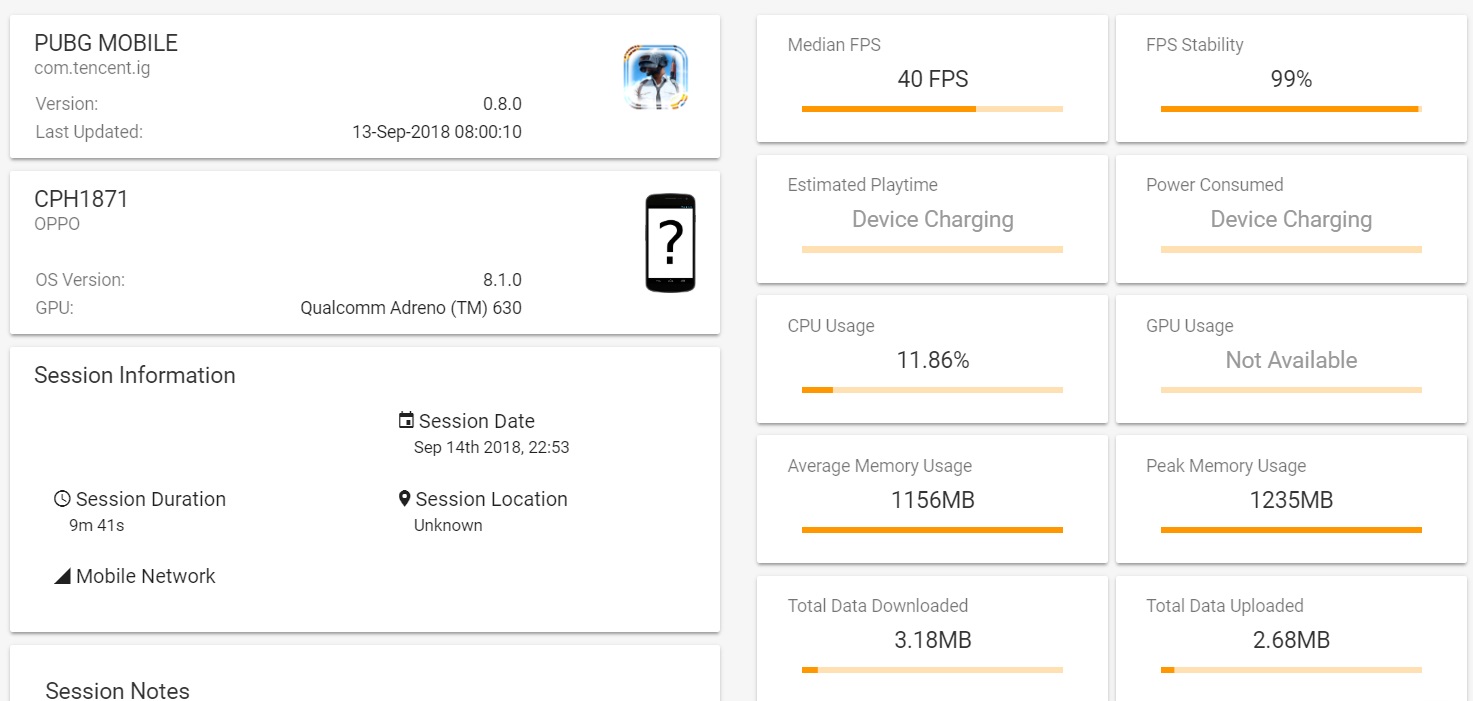The height and width of the screenshot is (701, 1473).
Task: Click the OS version value 8.1.0
Action: pyautogui.click(x=502, y=280)
